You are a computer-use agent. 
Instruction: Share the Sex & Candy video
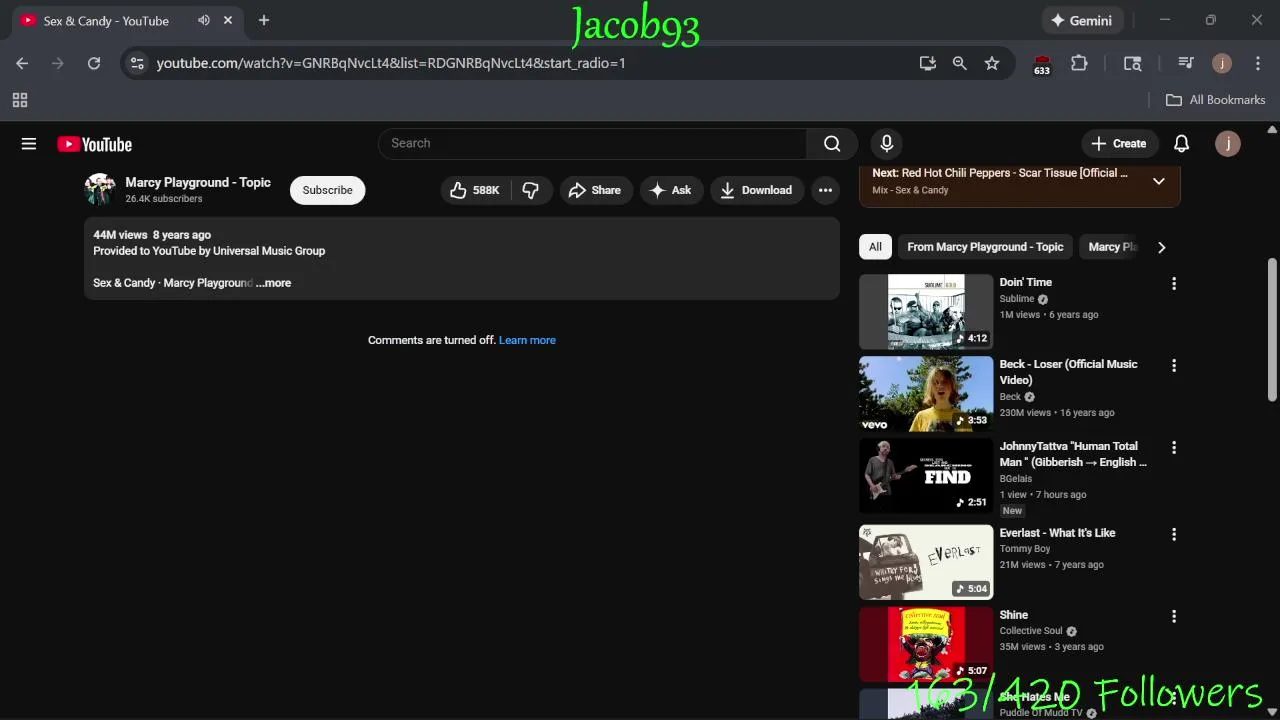595,190
